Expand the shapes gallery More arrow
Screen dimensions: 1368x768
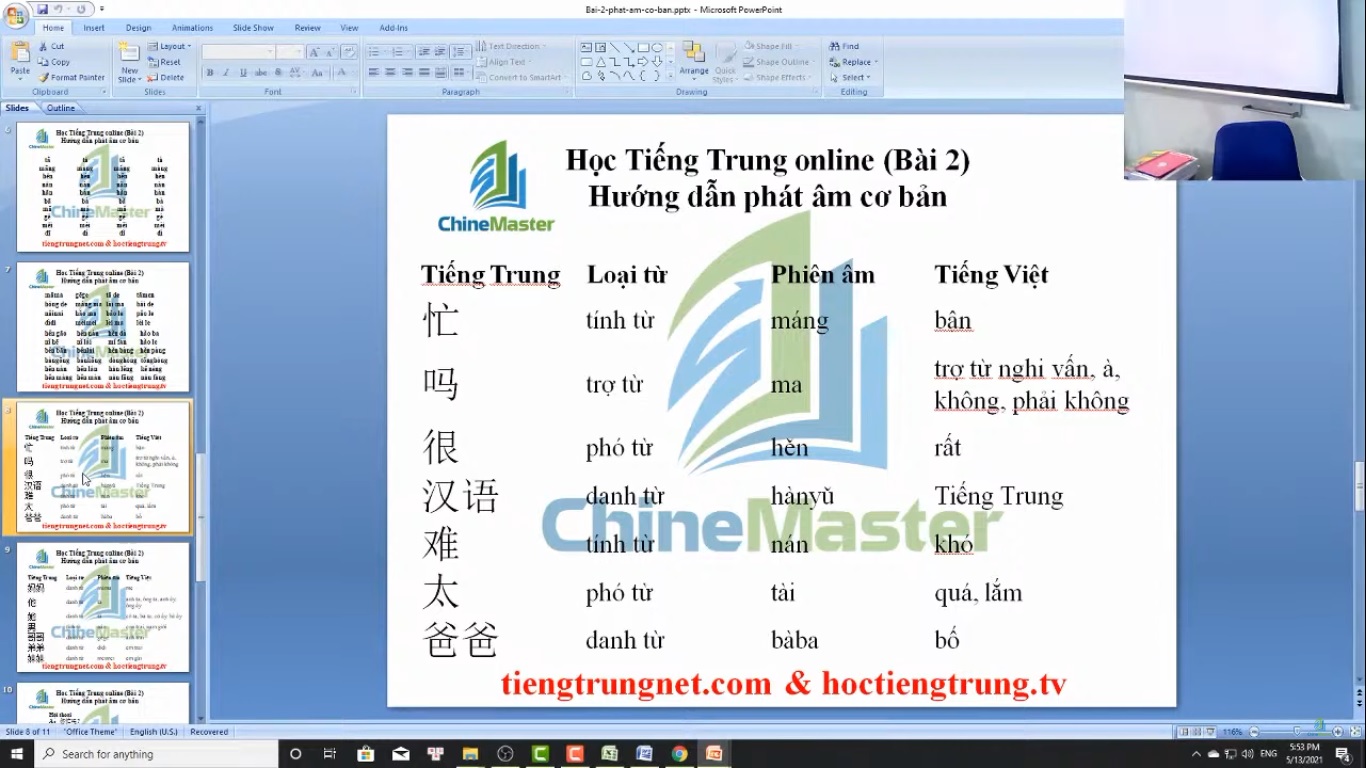671,75
